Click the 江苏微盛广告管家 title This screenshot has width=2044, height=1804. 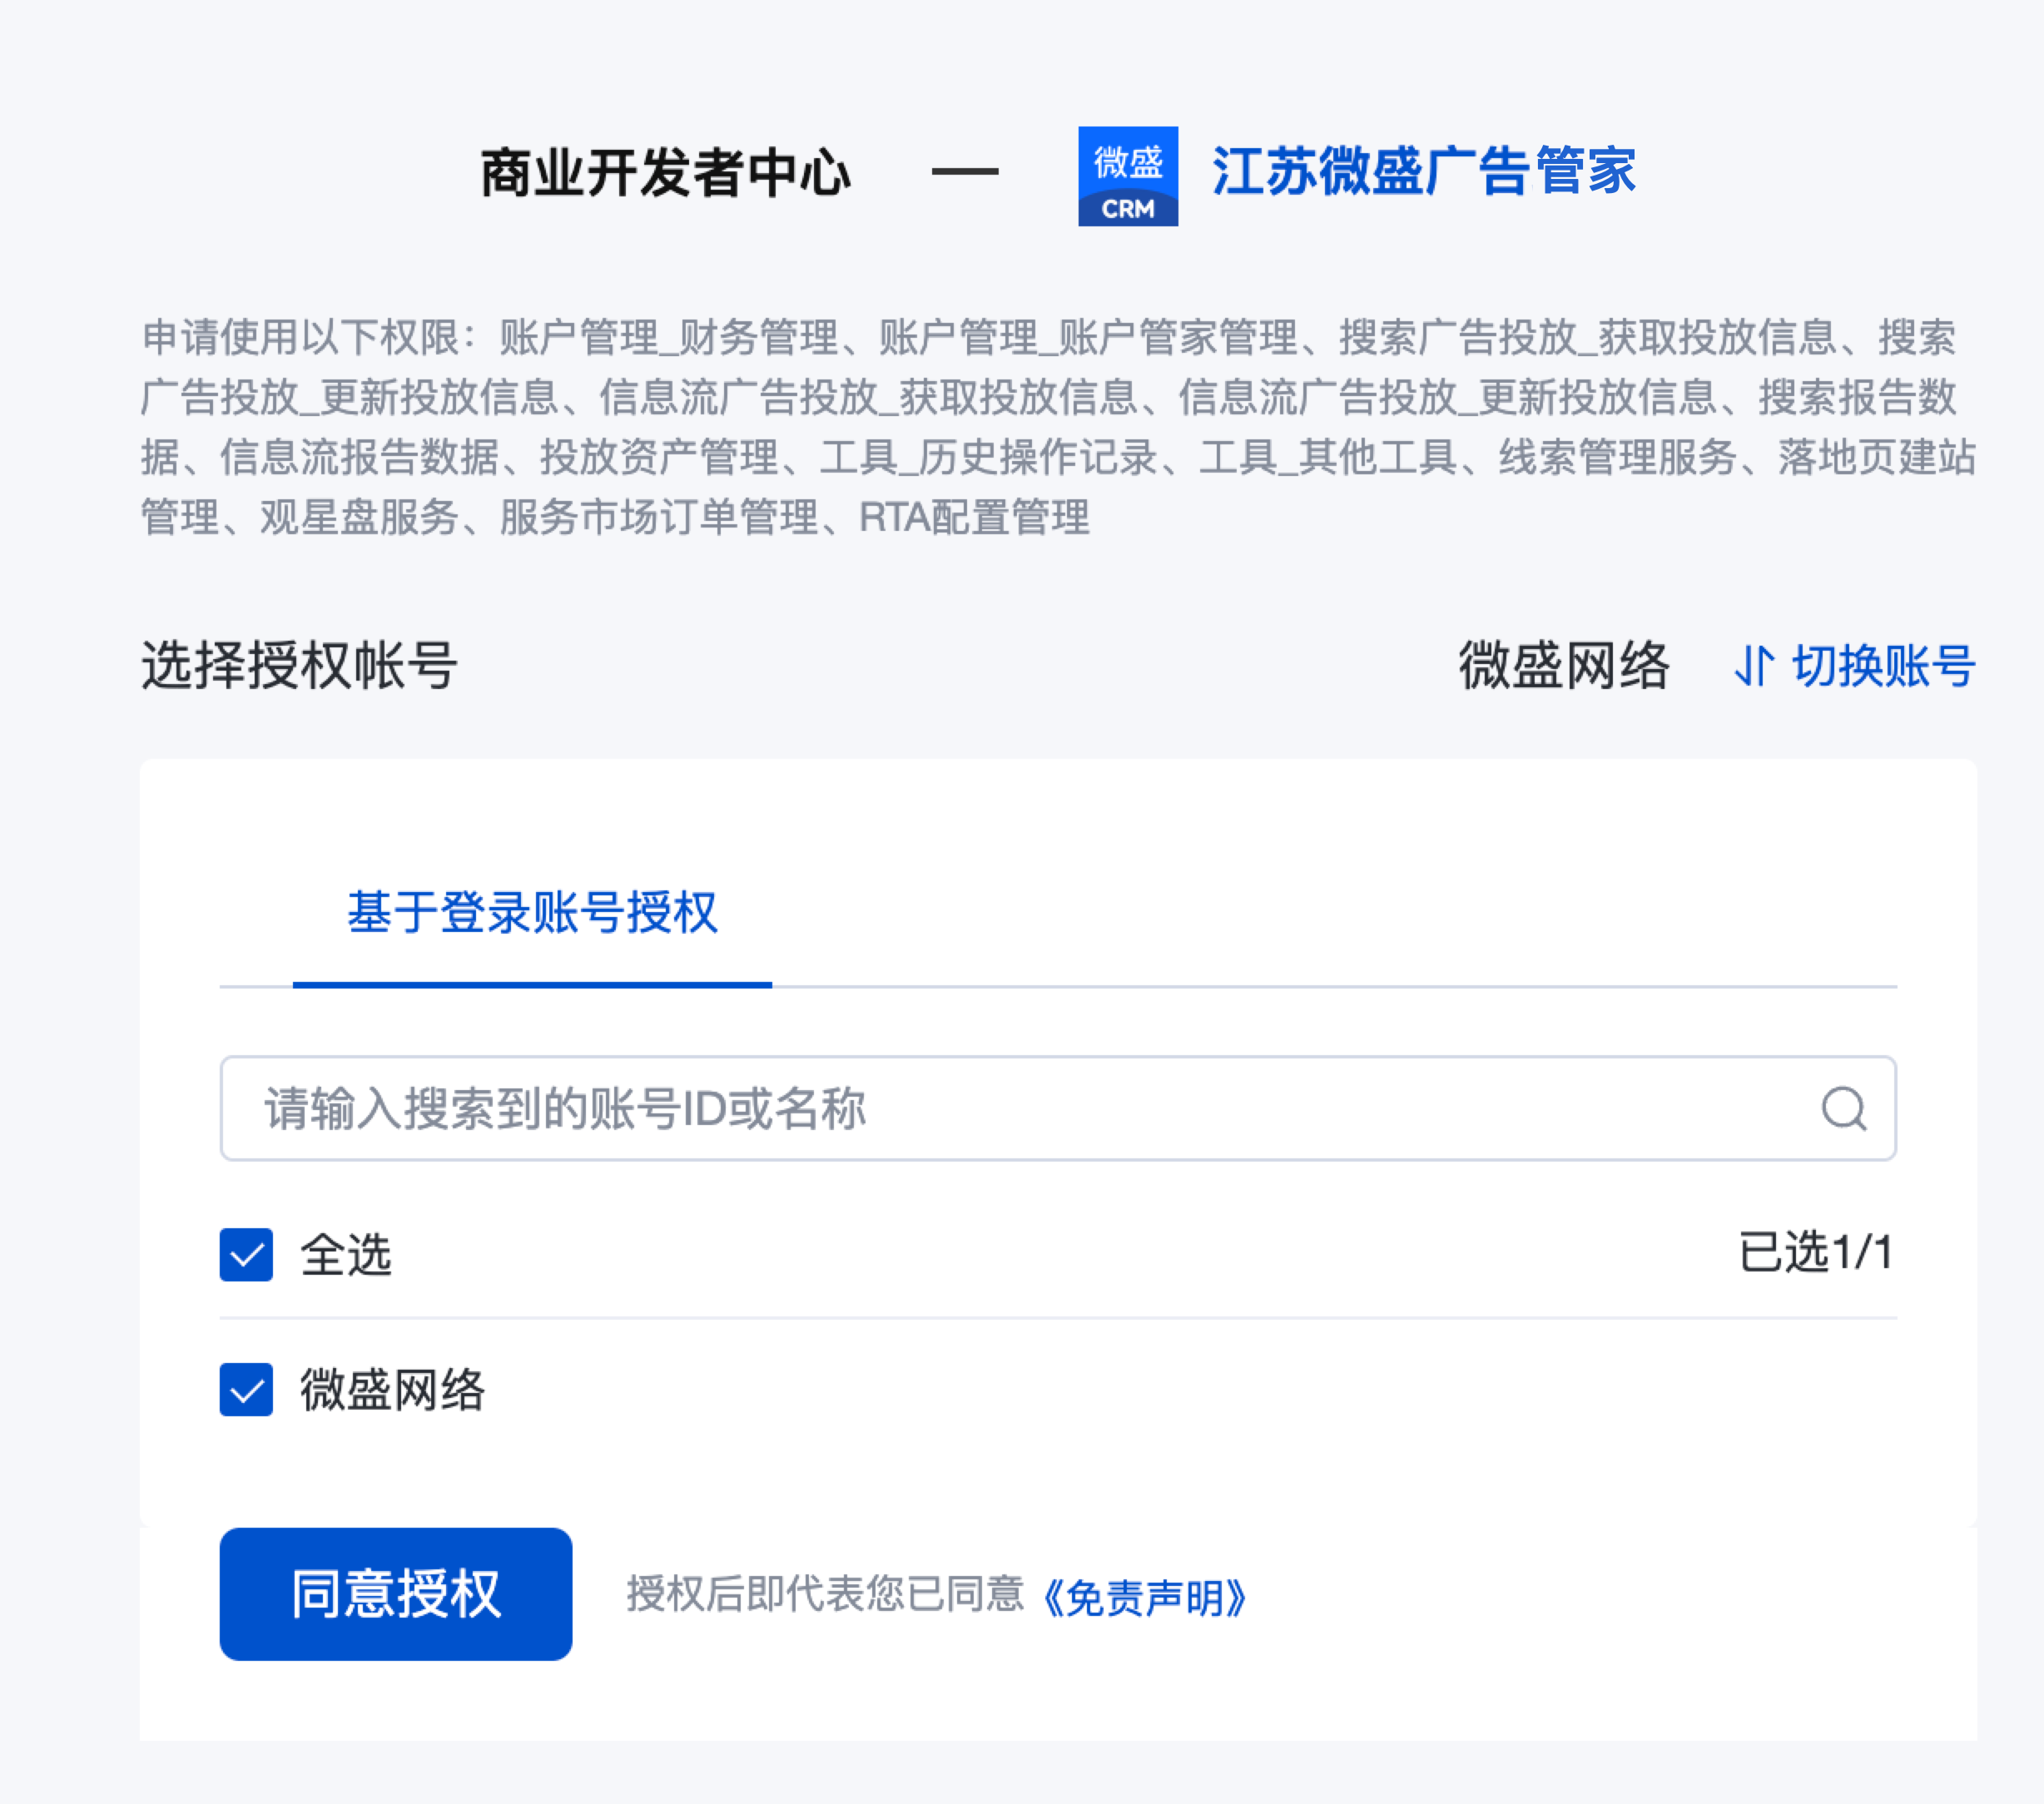(x=1424, y=171)
